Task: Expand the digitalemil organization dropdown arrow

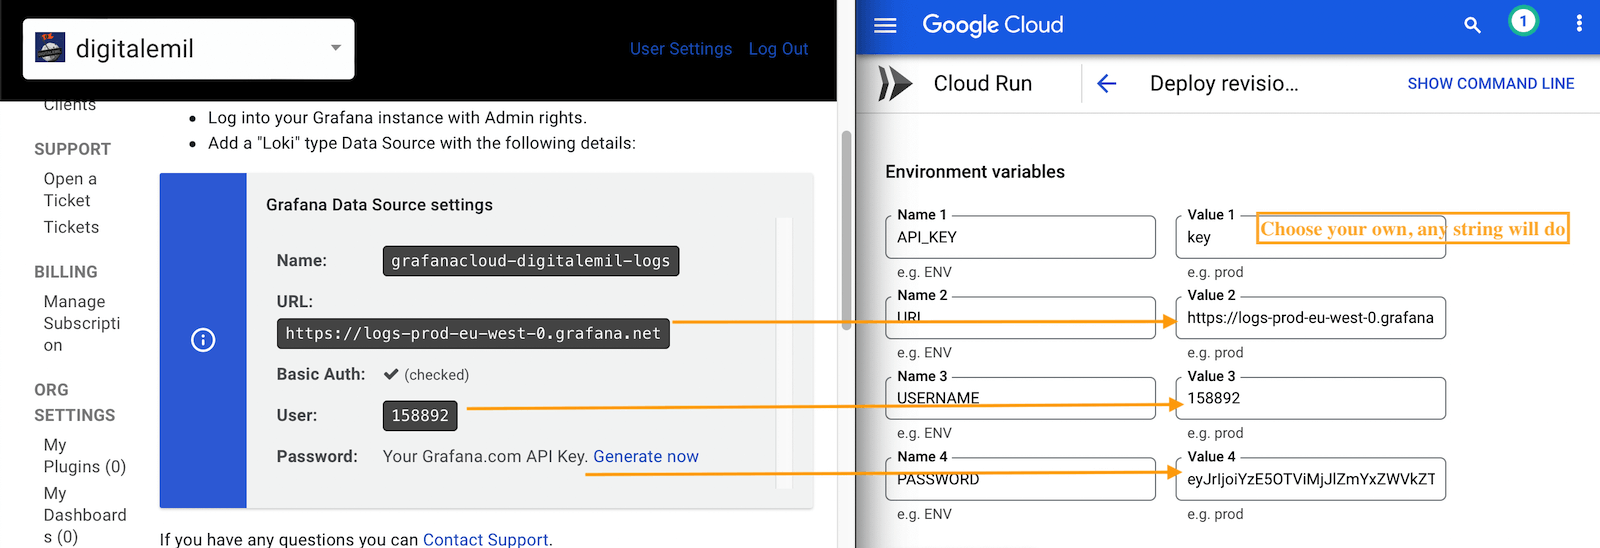Action: (336, 48)
